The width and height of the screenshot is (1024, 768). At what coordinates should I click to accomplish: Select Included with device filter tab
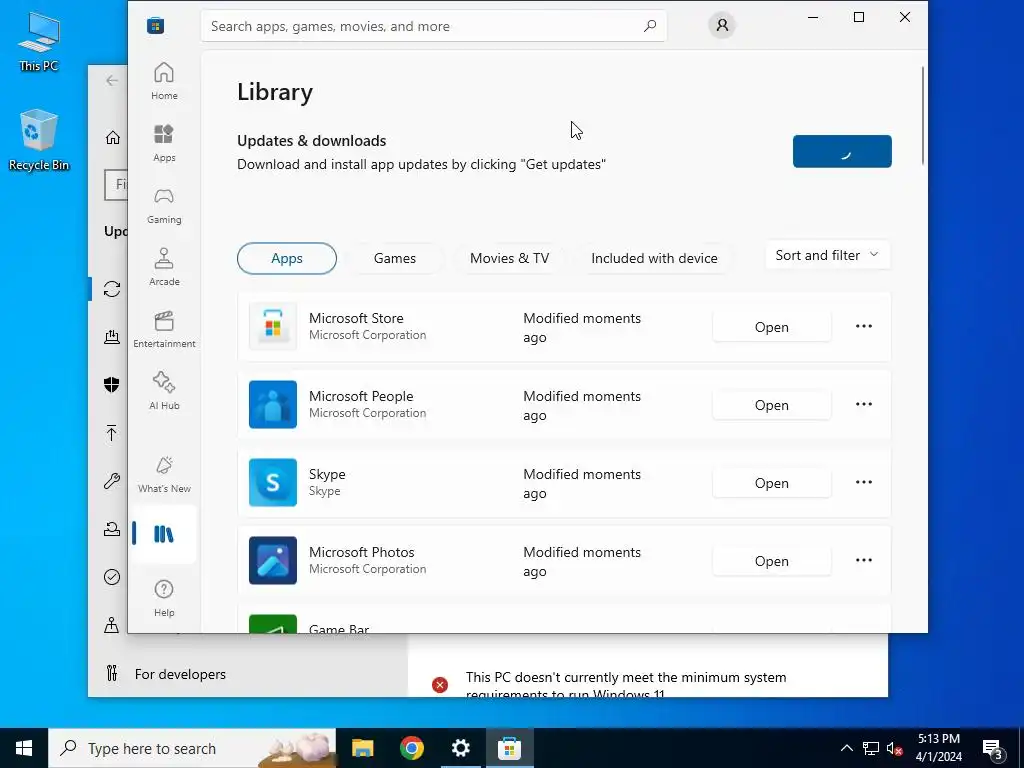(654, 258)
